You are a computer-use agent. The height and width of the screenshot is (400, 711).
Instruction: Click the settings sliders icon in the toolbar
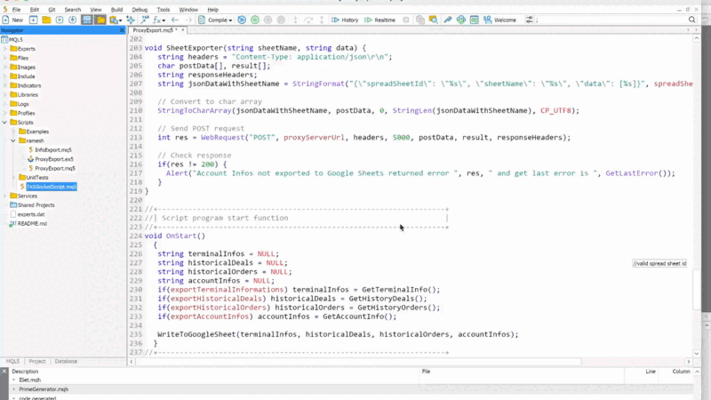click(x=529, y=20)
